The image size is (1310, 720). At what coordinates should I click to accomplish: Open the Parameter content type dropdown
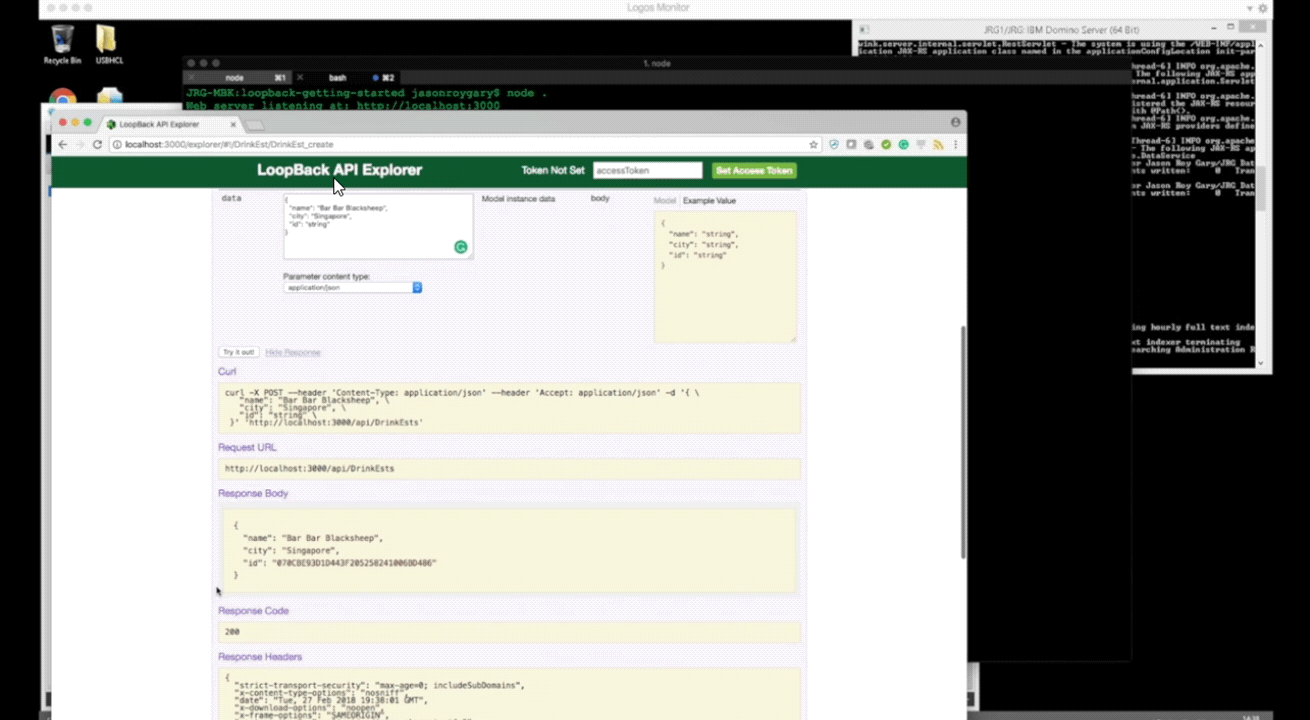[352, 287]
